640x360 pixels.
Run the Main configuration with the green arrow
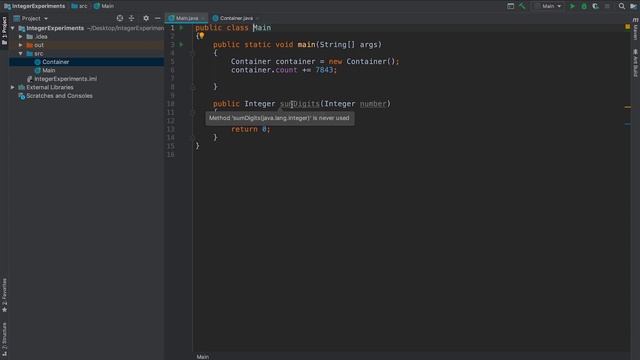[x=572, y=6]
